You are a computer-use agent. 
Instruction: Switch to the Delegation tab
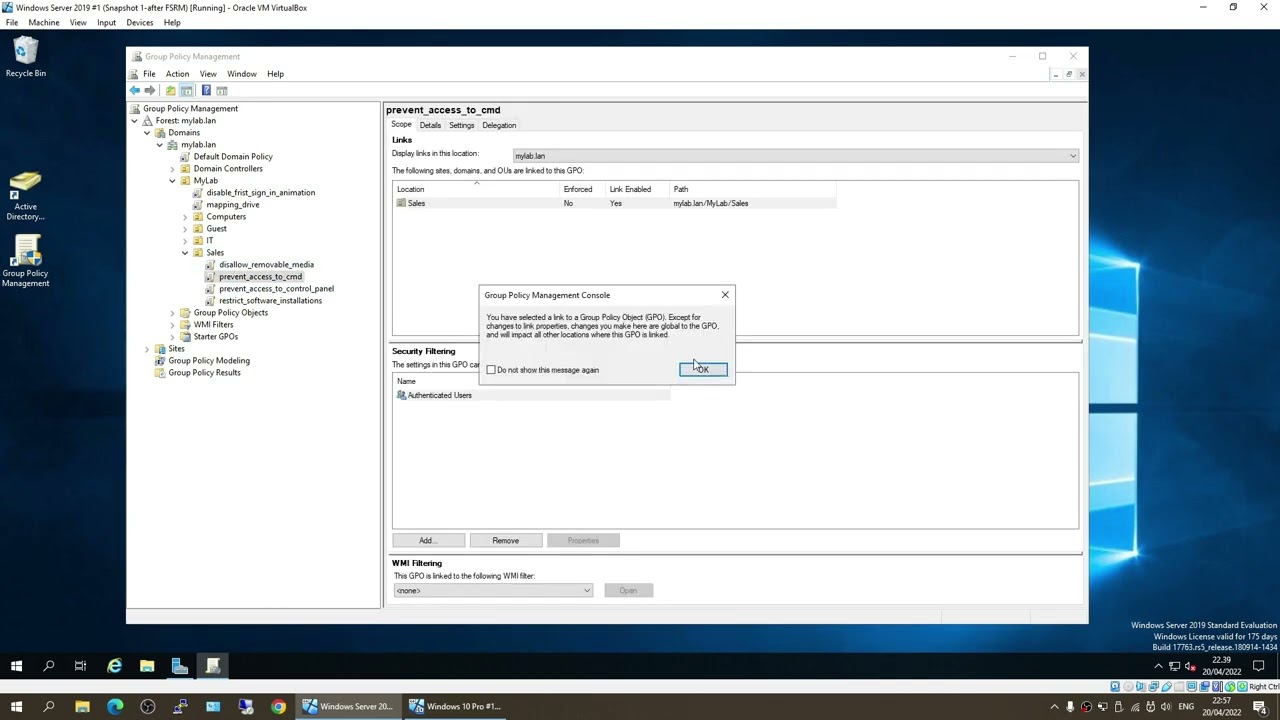499,125
